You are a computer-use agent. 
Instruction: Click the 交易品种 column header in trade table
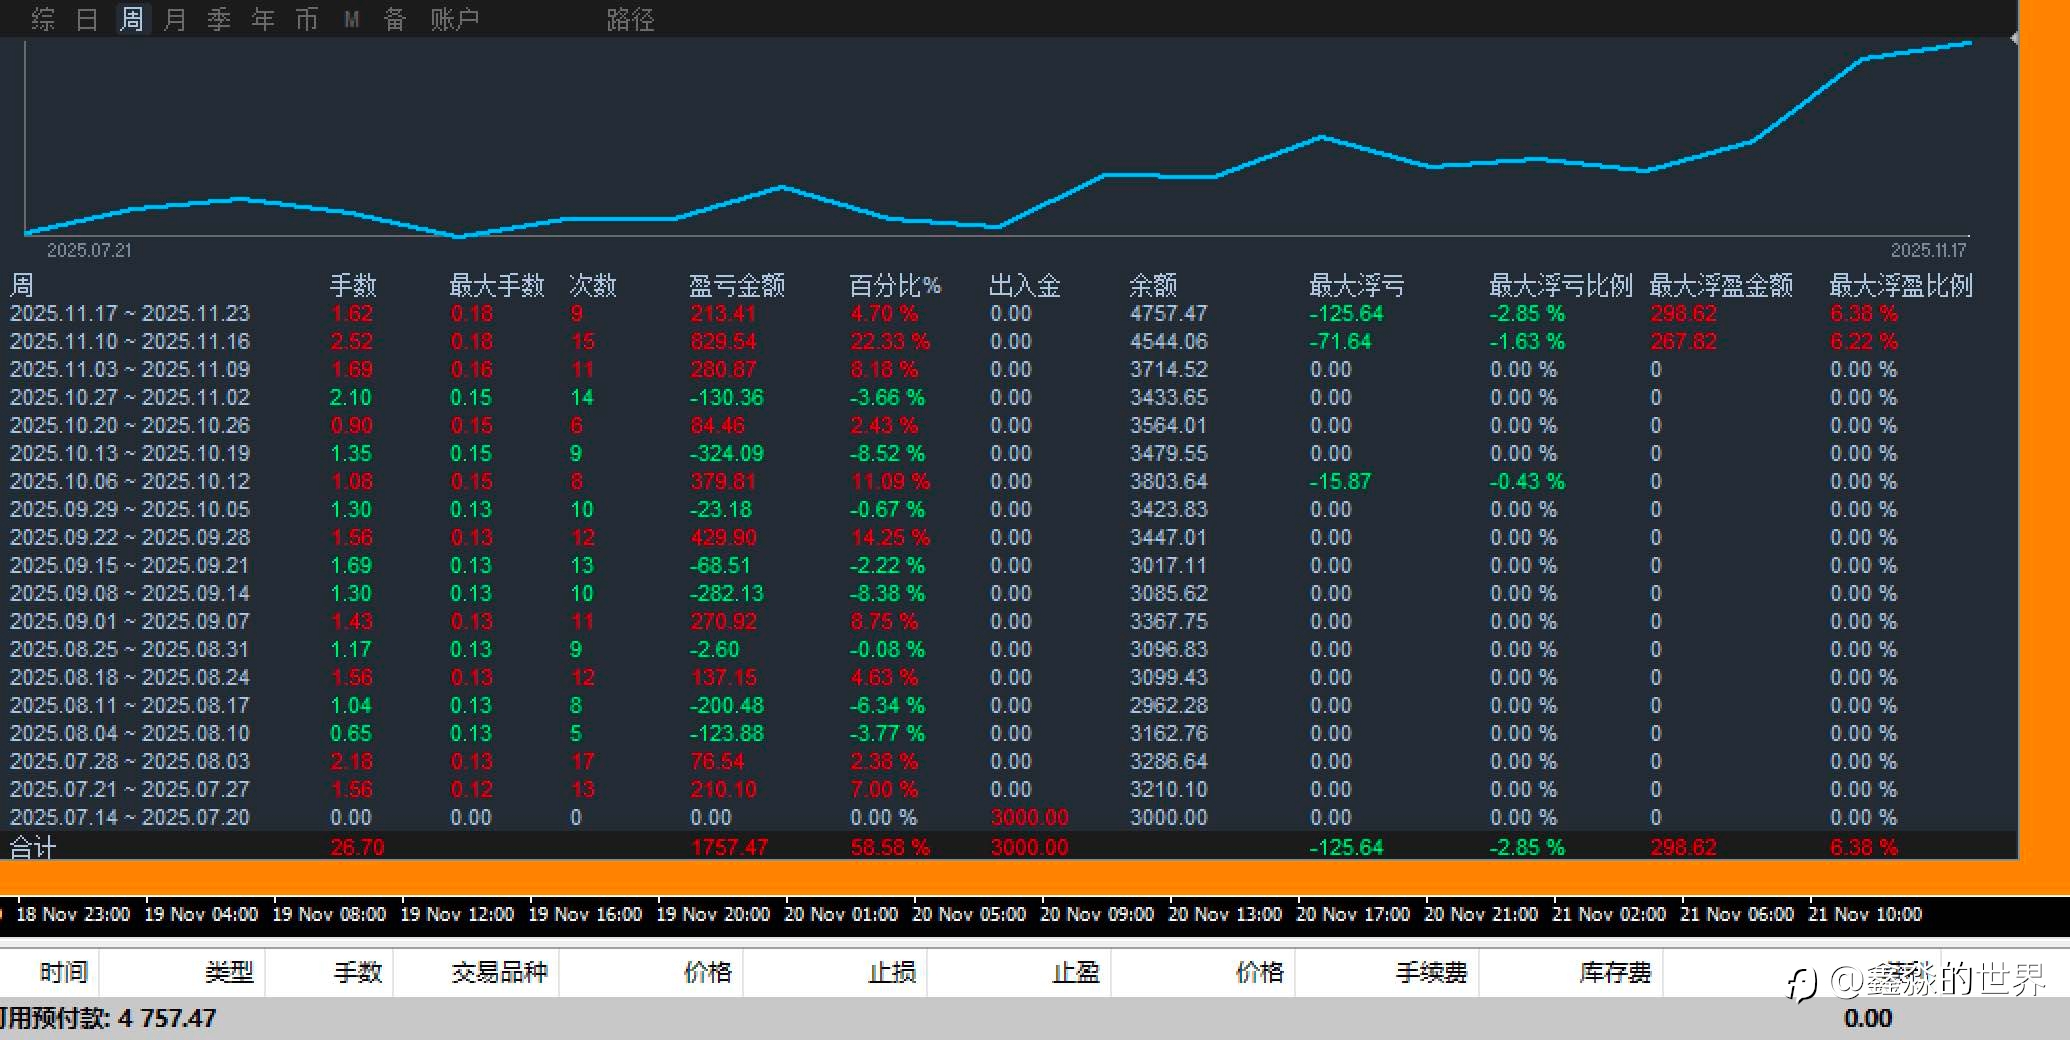[x=499, y=972]
